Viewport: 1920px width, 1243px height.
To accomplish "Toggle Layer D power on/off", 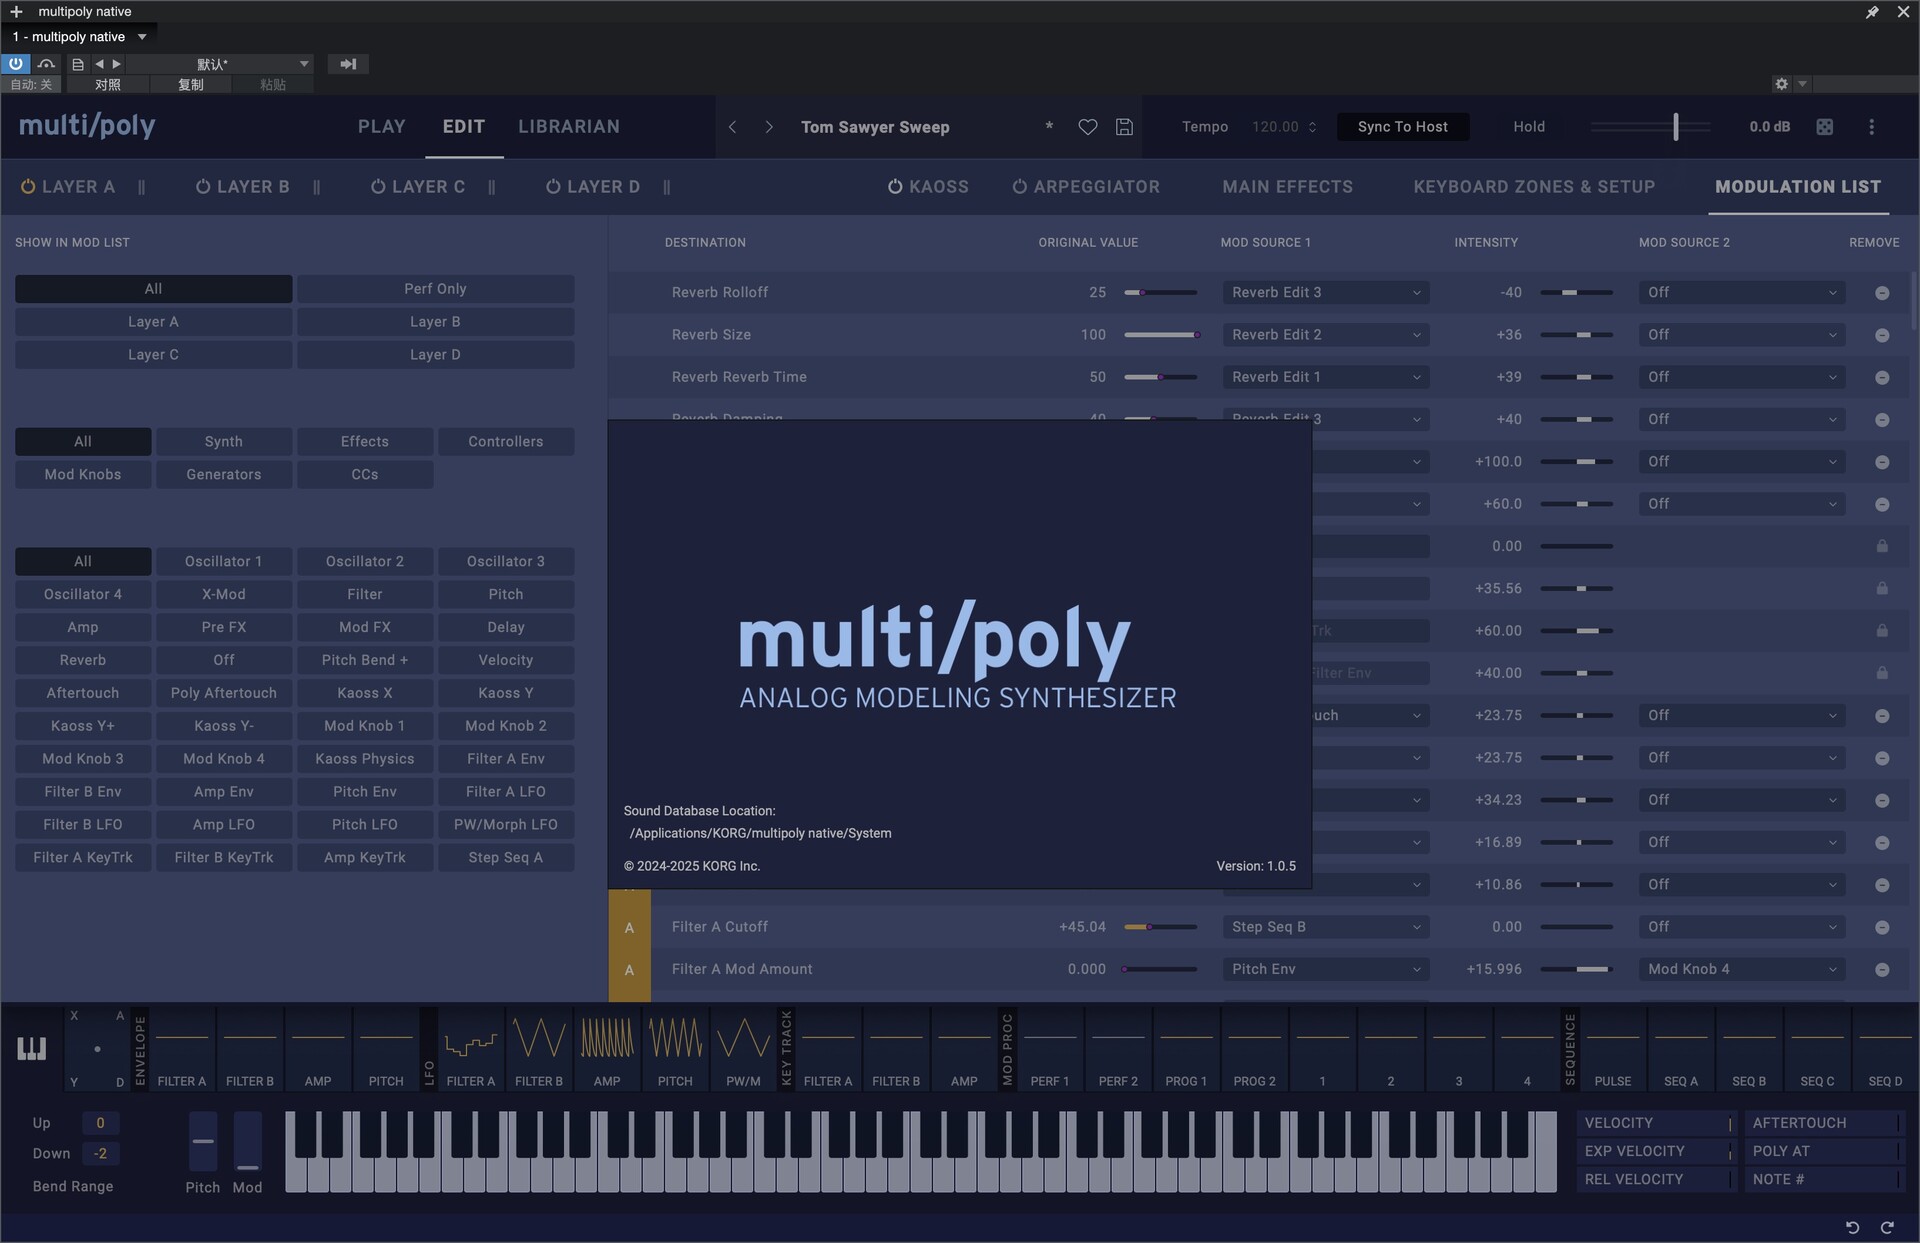I will coord(553,187).
